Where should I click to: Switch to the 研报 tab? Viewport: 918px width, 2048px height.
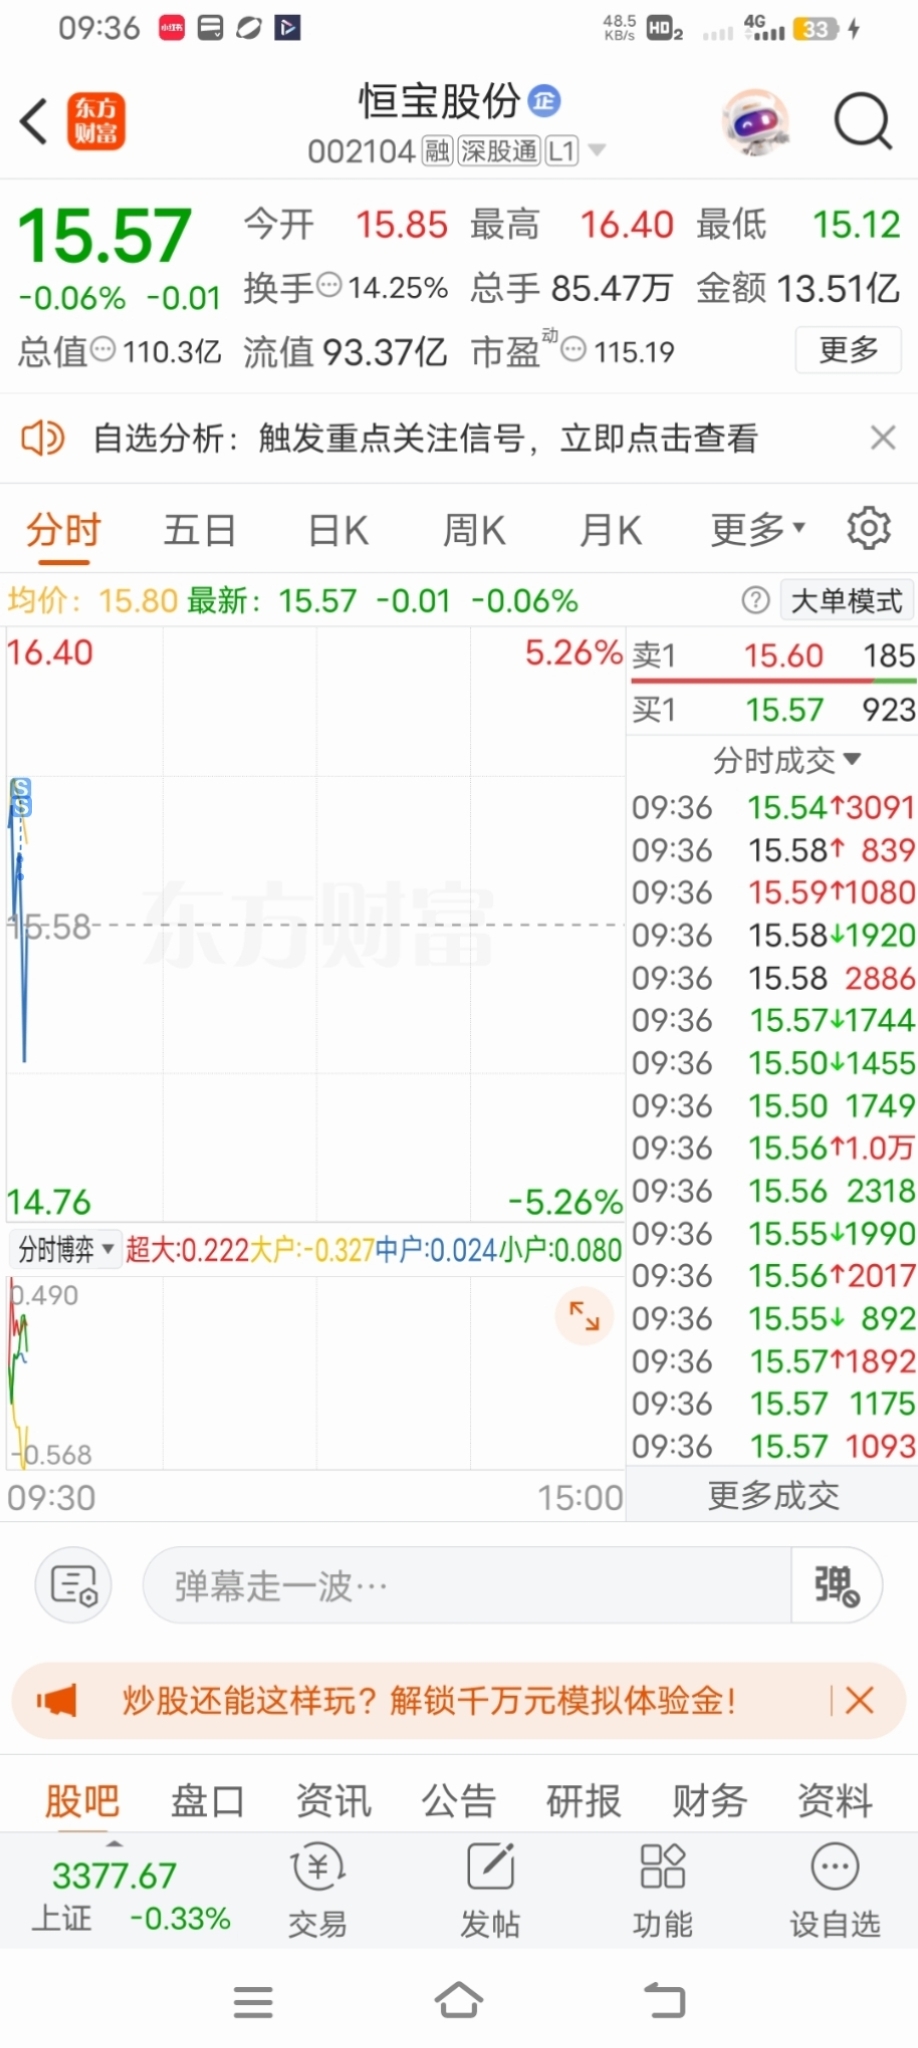[x=584, y=1801]
